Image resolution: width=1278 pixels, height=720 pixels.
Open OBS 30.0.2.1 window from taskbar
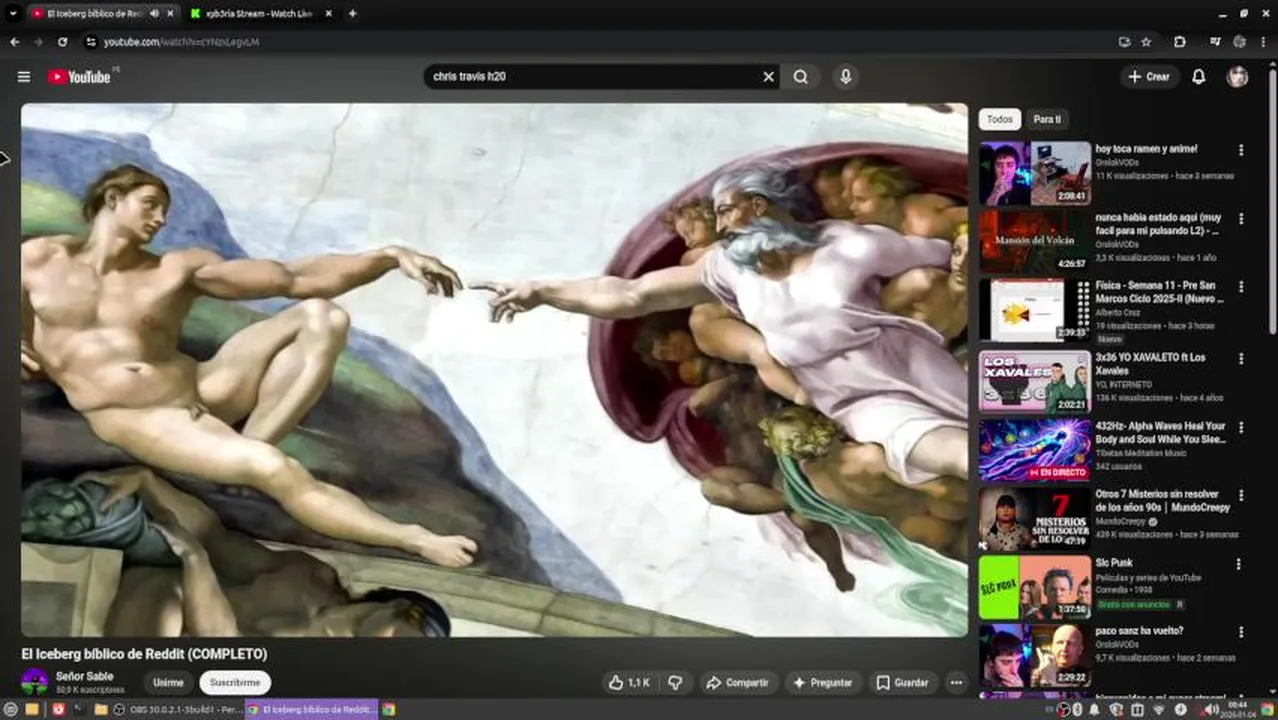[x=178, y=709]
